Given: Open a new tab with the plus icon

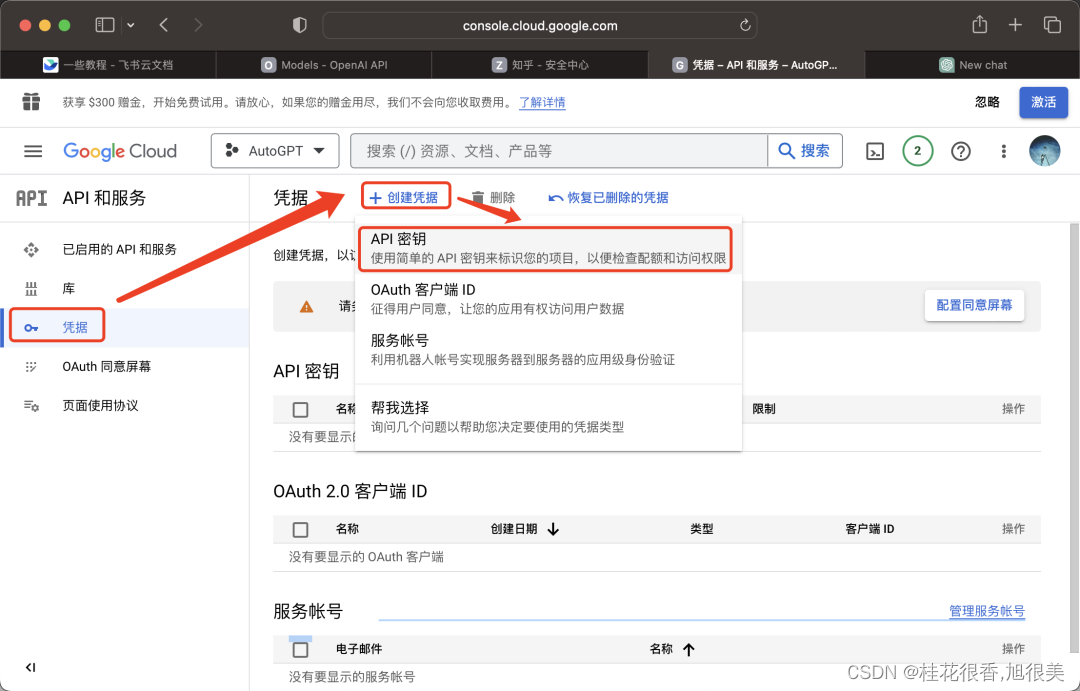Looking at the screenshot, I should click(1015, 25).
